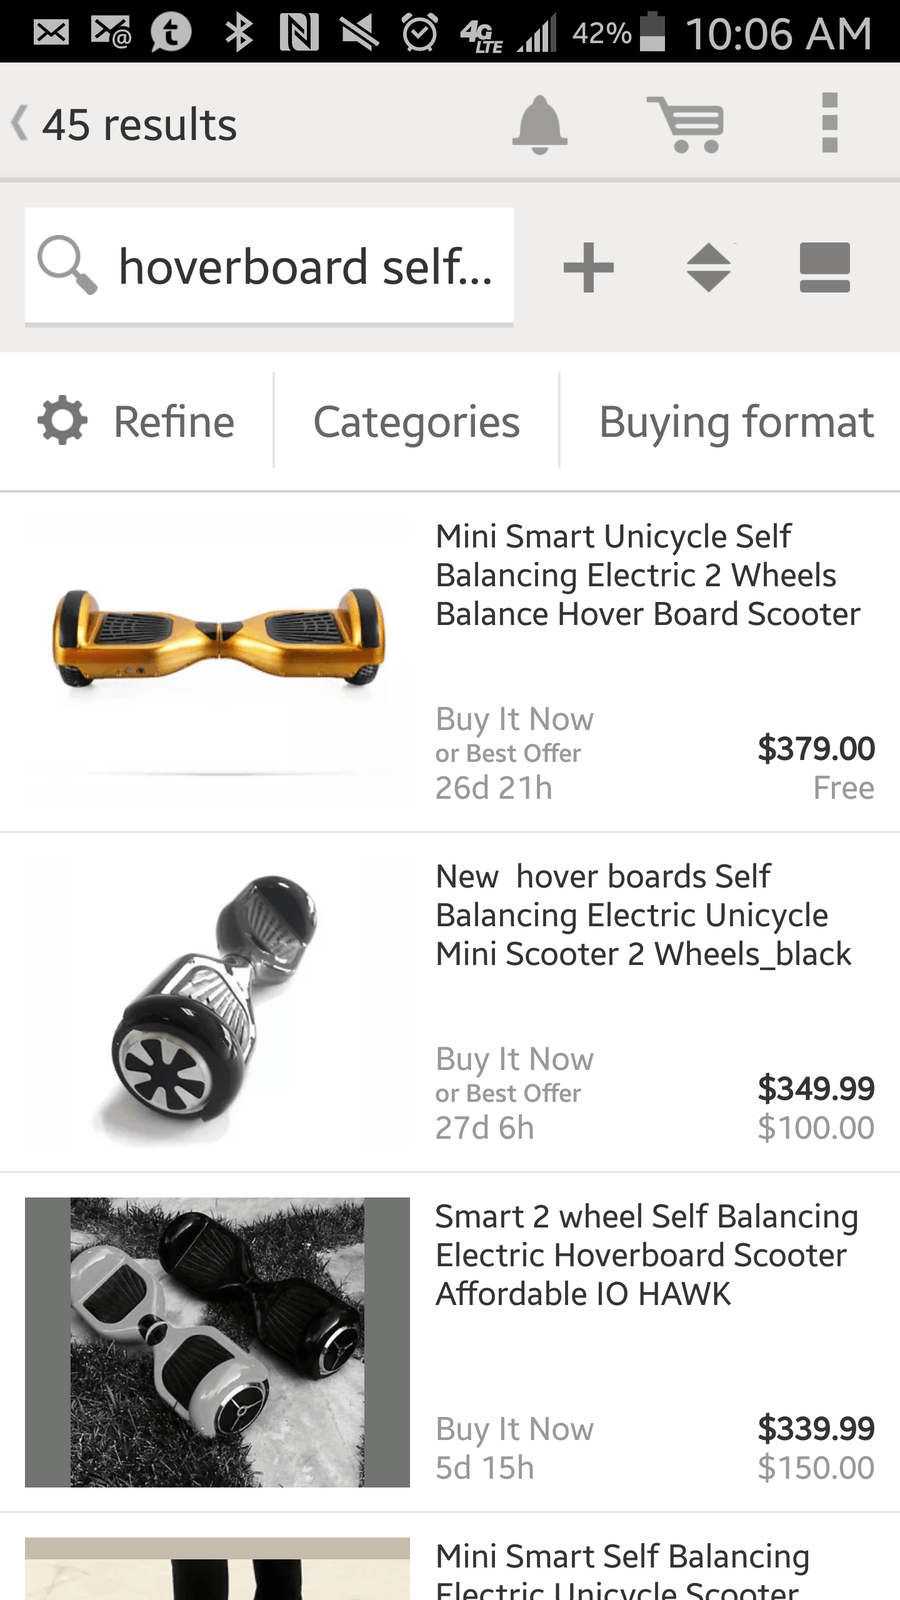
Task: Open the Buying format filter
Action: [736, 421]
